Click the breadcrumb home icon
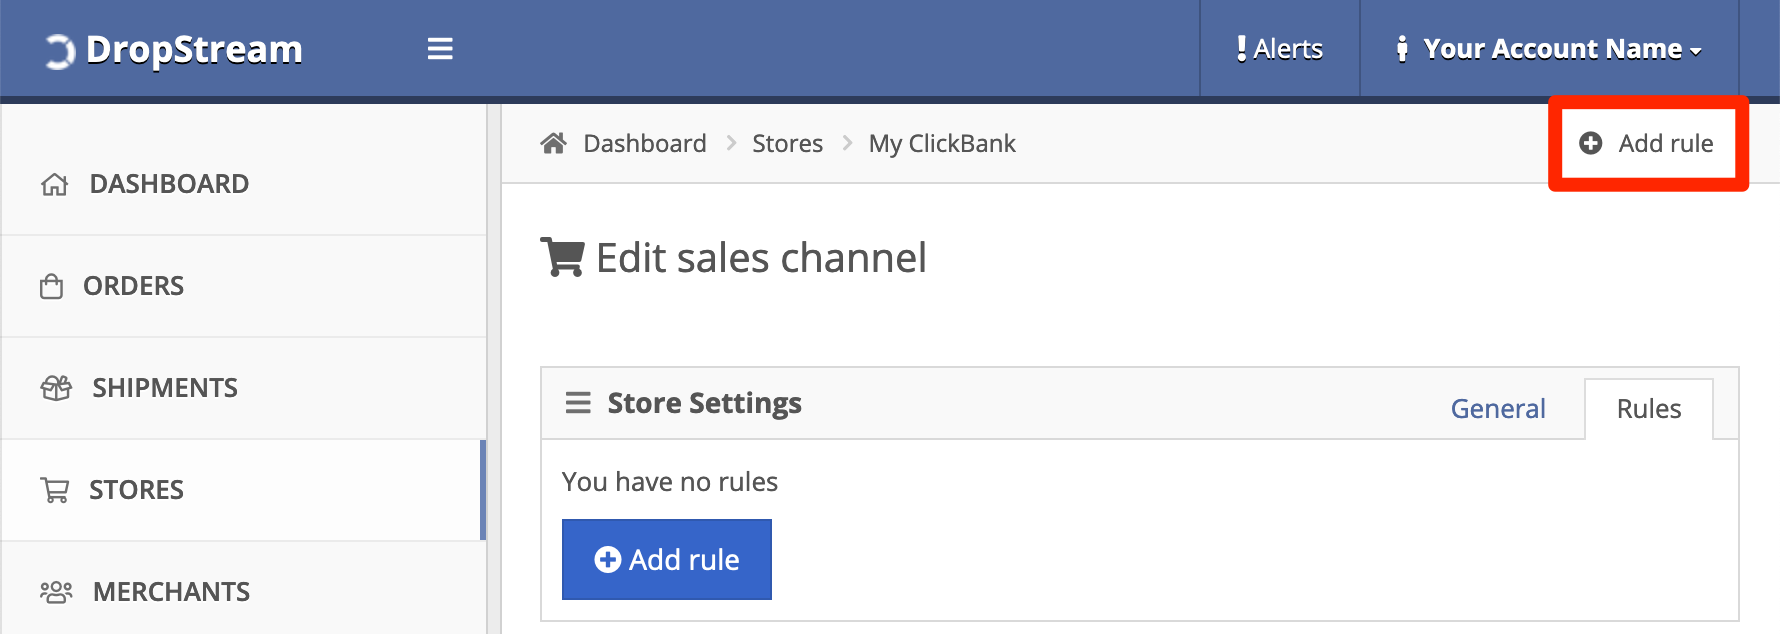This screenshot has width=1780, height=634. coord(554,143)
